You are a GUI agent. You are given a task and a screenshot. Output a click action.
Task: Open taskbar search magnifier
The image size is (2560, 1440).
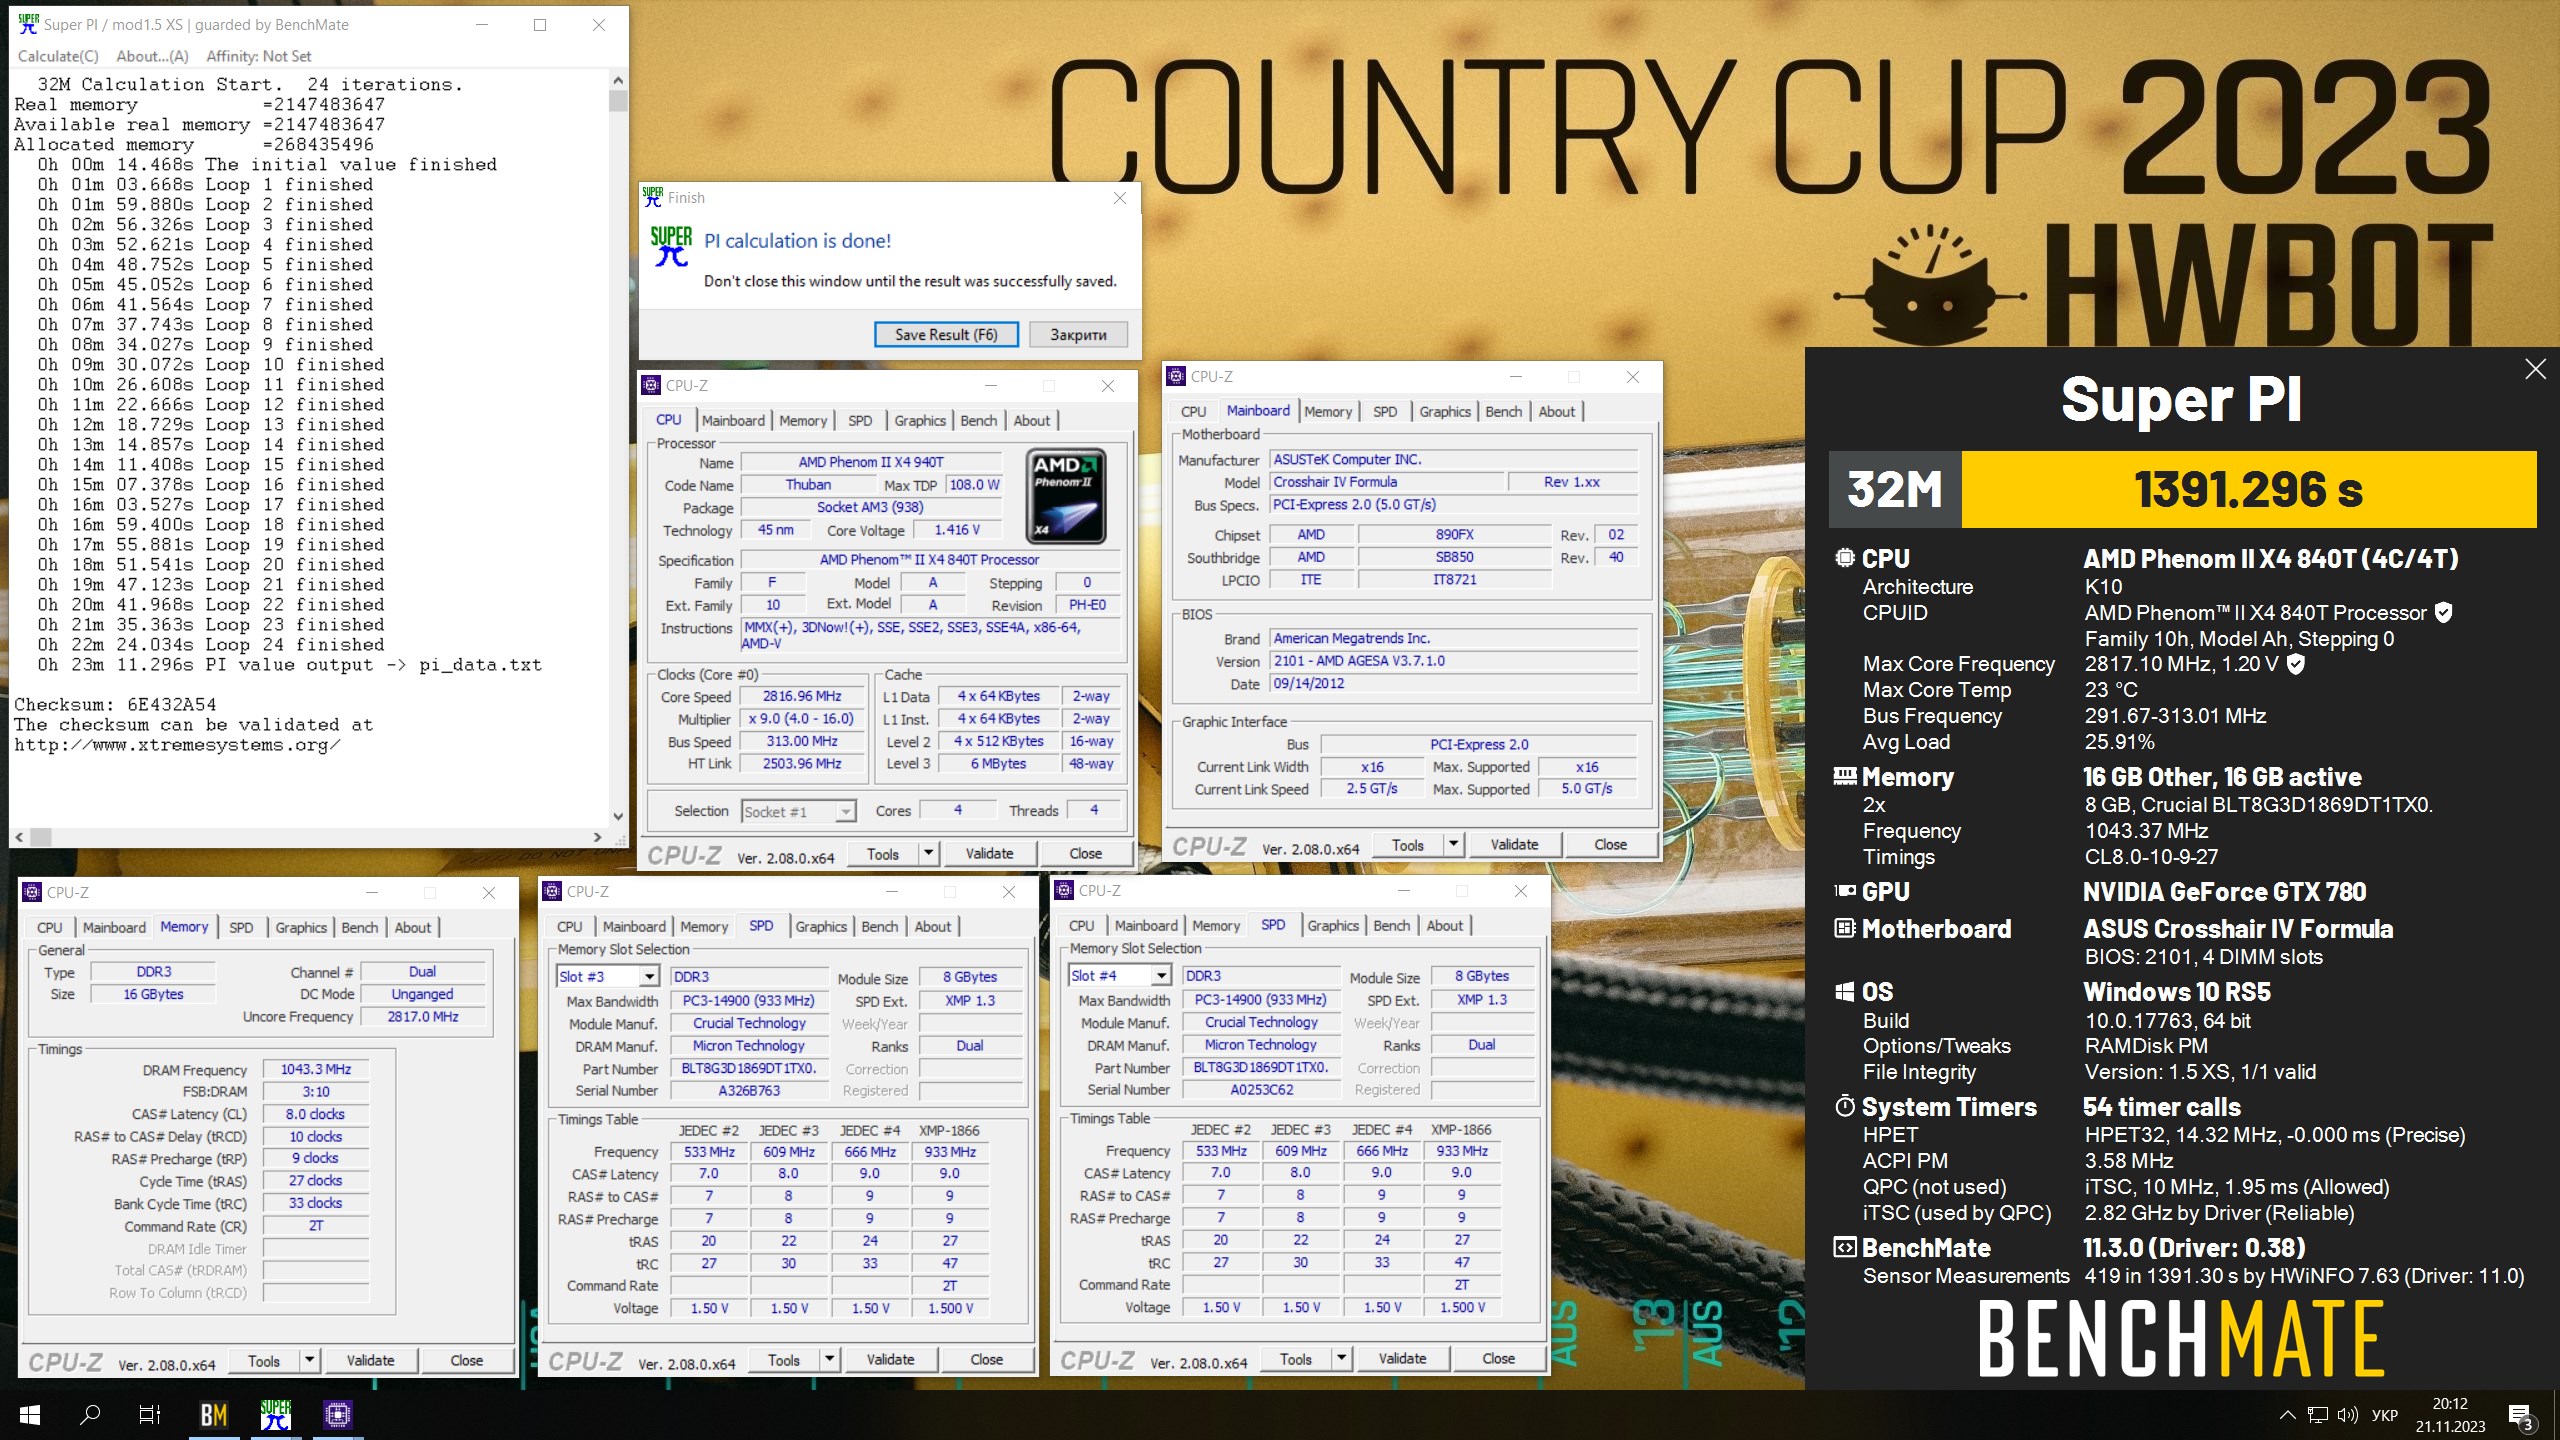point(90,1414)
